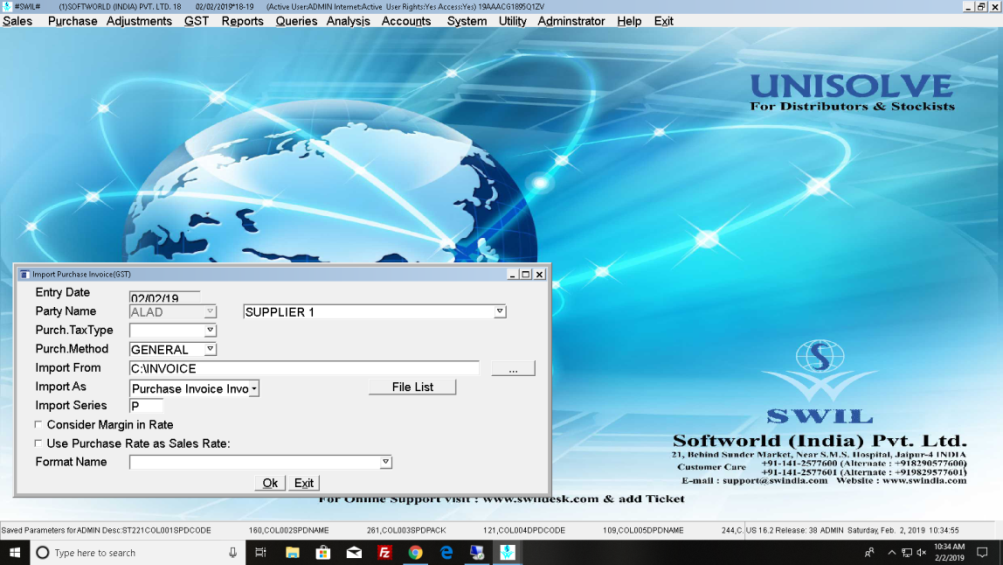Open the Utility menu

(x=512, y=21)
